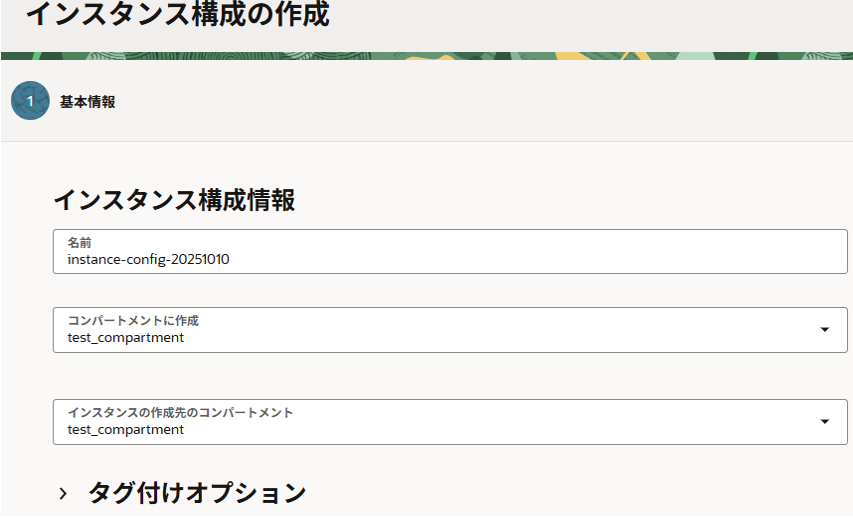The height and width of the screenshot is (519, 853).
Task: Click the number 1 inside step indicator
Action: pos(30,101)
